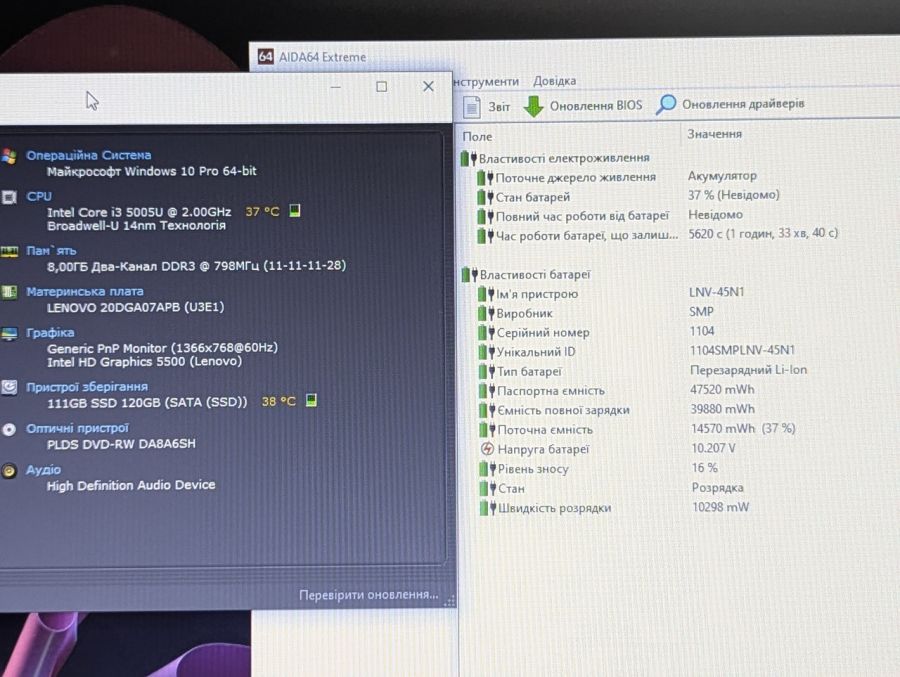Open the Операційна Система section link
This screenshot has height=677, width=900.
click(x=88, y=155)
